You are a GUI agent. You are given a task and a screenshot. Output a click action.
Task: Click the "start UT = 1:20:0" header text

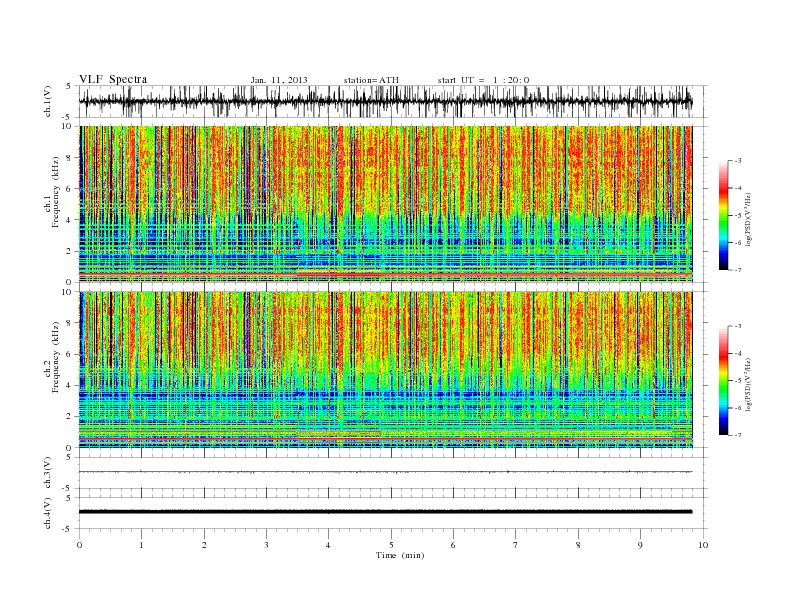[x=483, y=80]
